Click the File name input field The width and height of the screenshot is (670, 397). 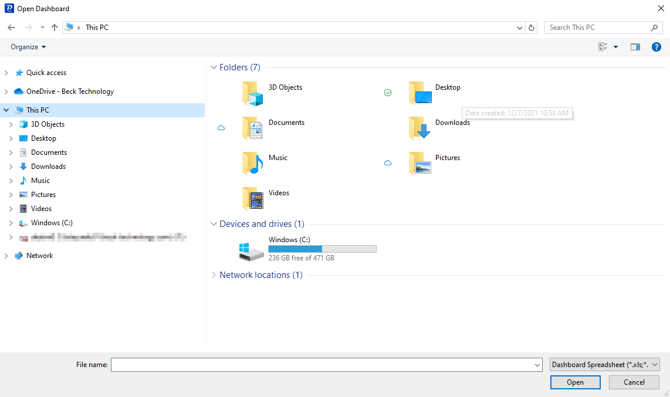pos(322,365)
